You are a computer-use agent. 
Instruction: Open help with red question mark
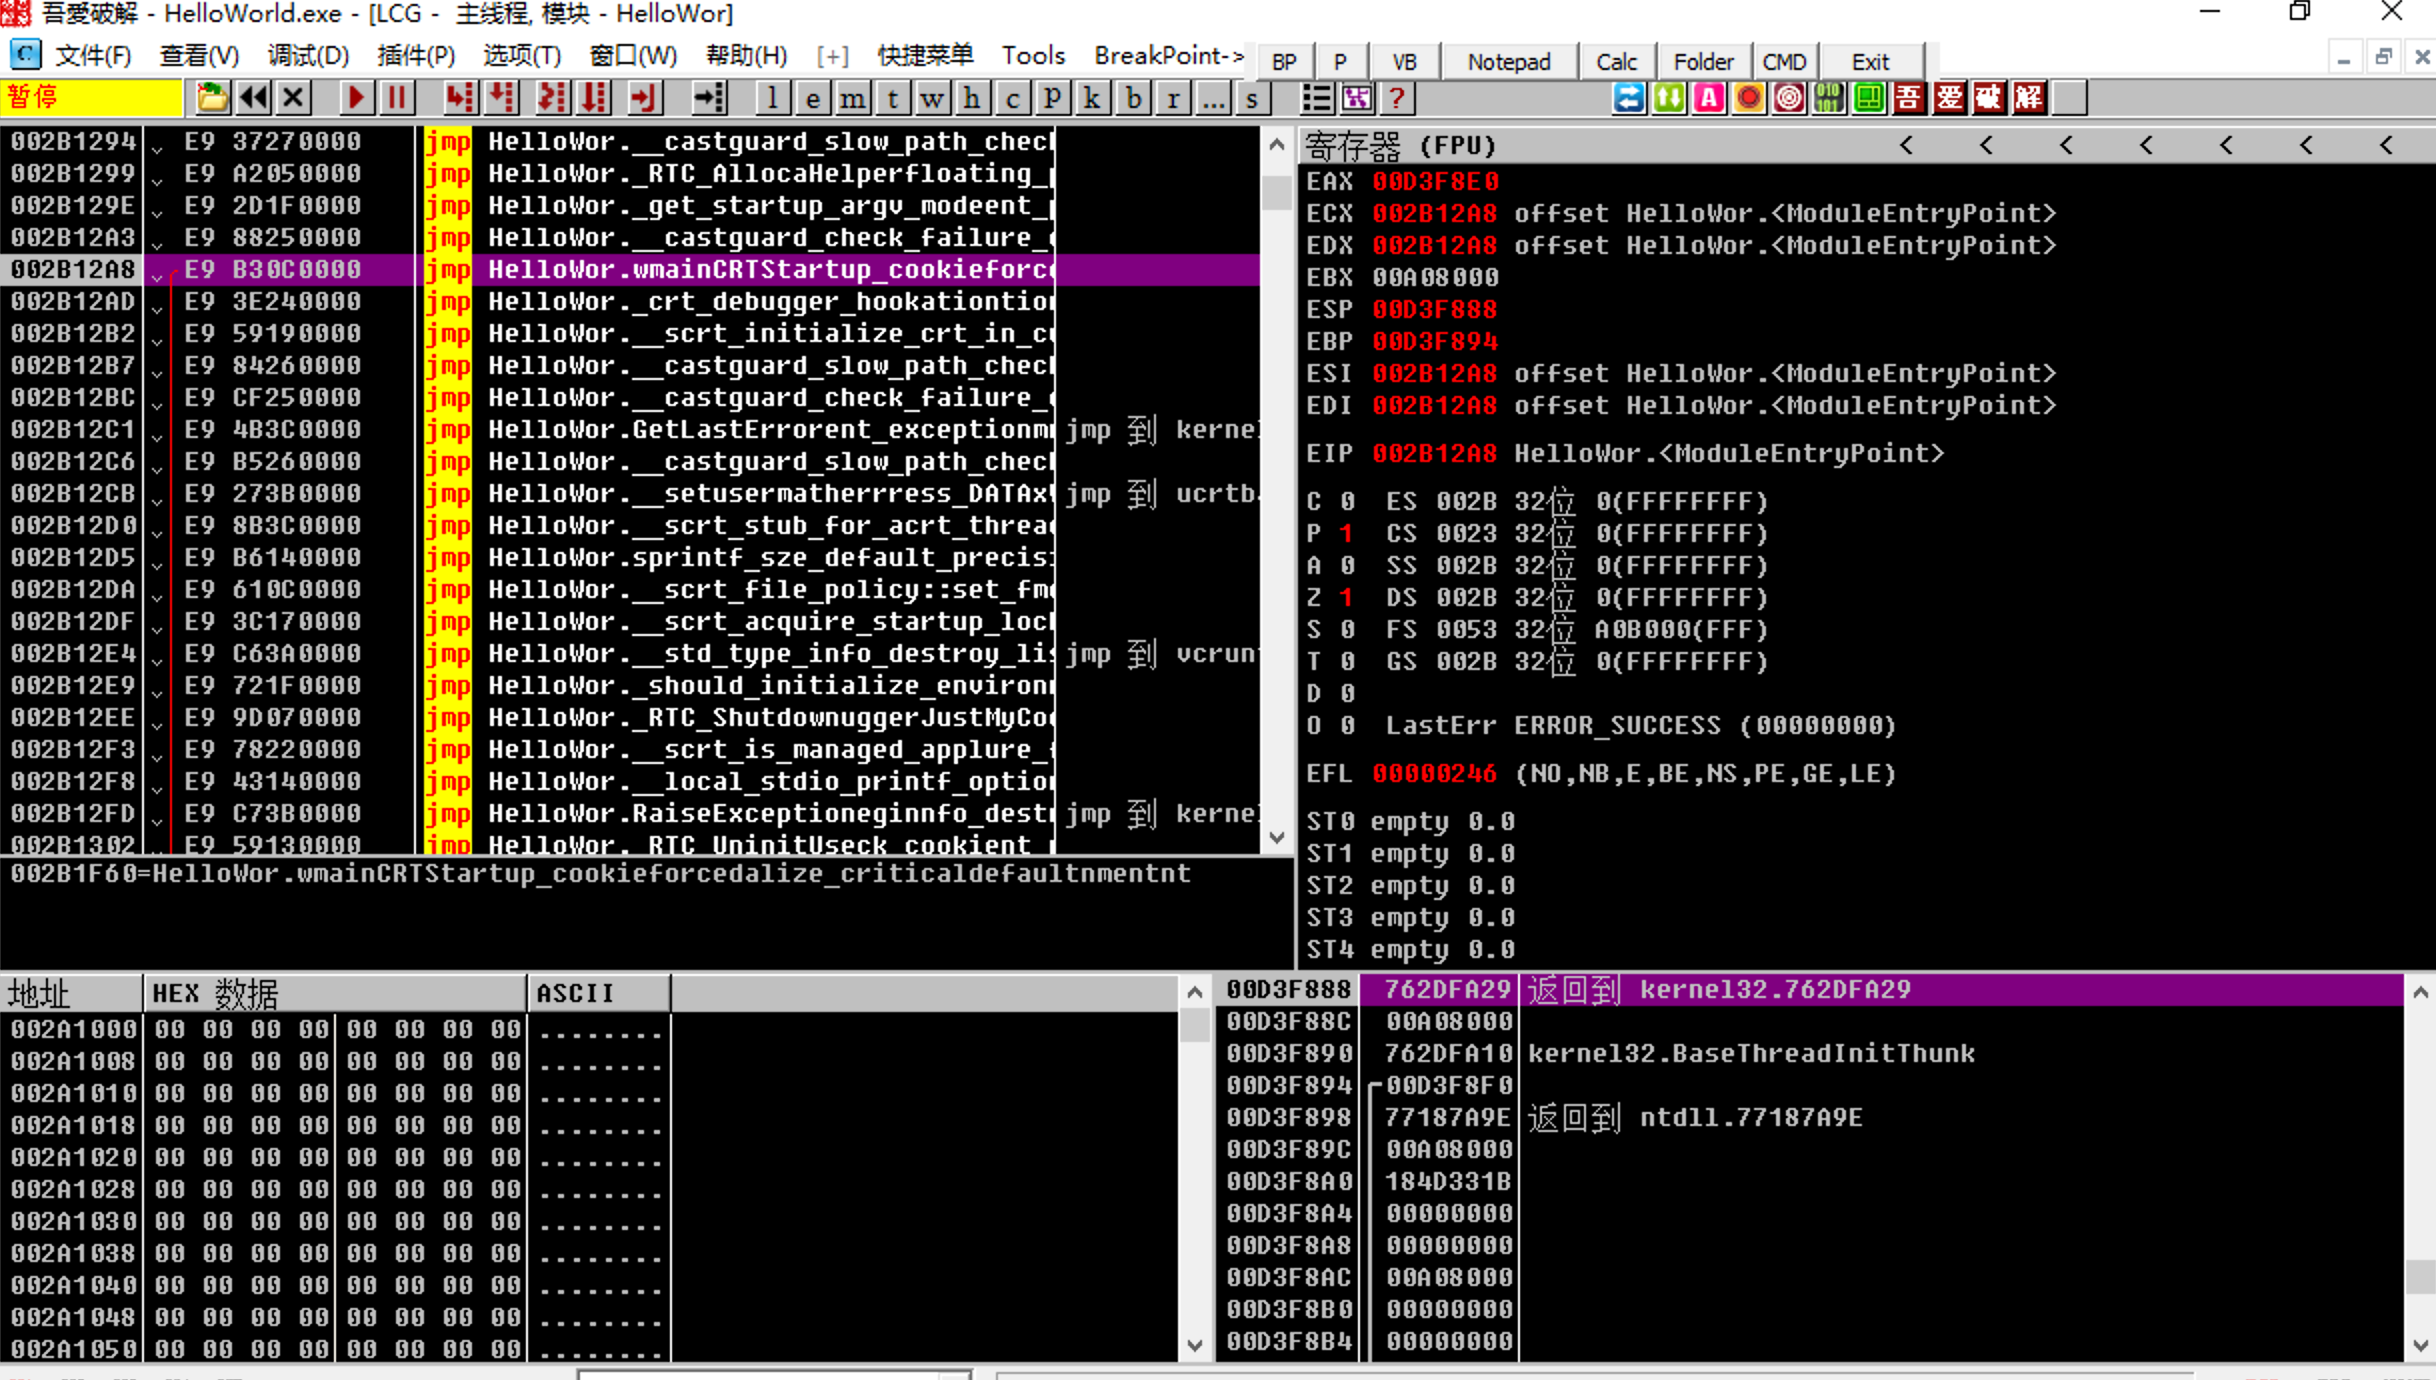click(1397, 98)
